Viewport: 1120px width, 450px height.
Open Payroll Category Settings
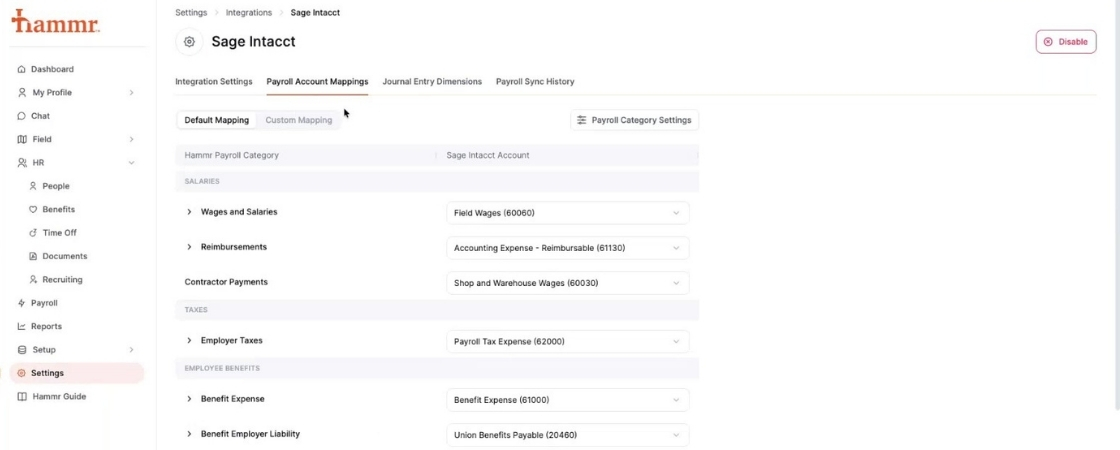click(634, 120)
